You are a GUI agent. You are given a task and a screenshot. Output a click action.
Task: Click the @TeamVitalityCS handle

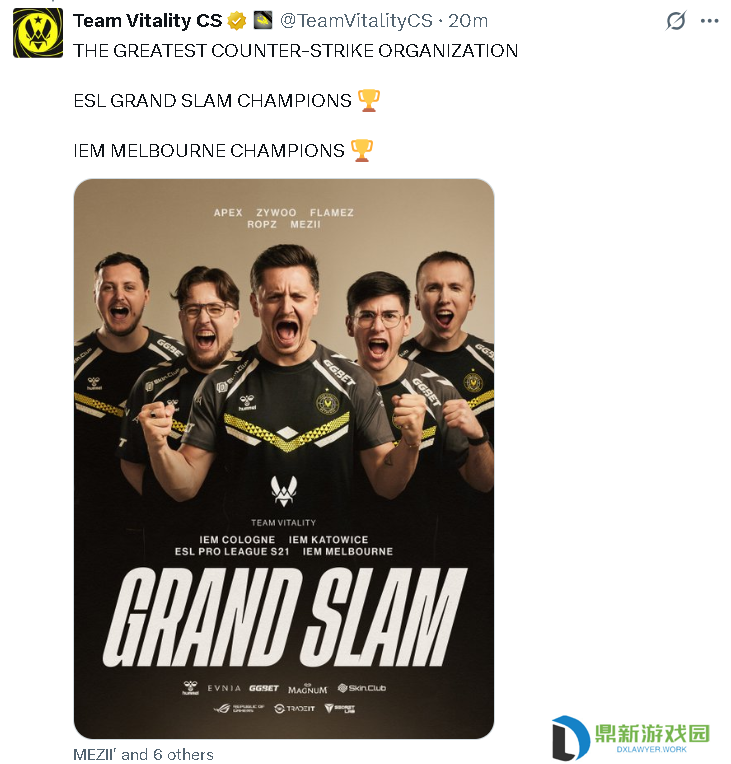click(356, 20)
